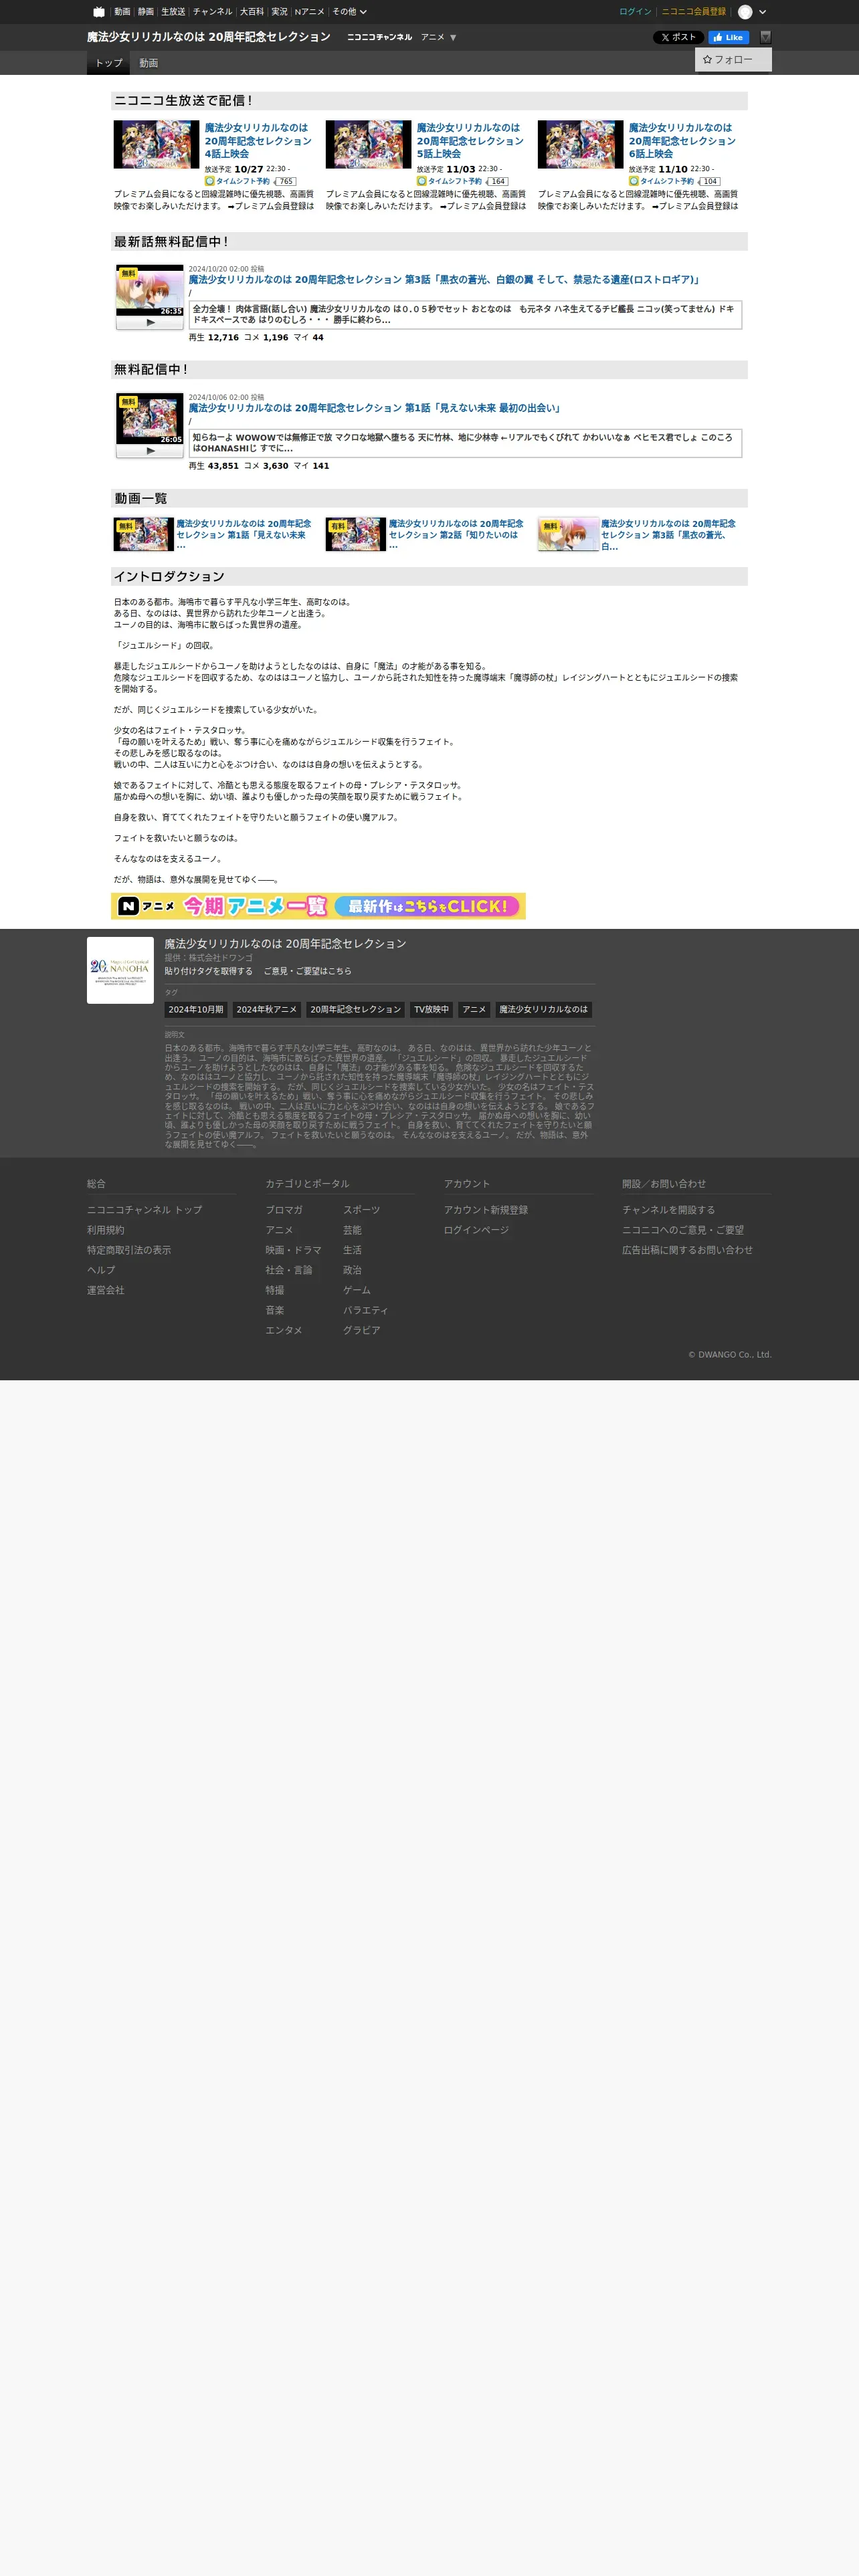
Task: Open the 大百科 top navigation item
Action: 252,12
